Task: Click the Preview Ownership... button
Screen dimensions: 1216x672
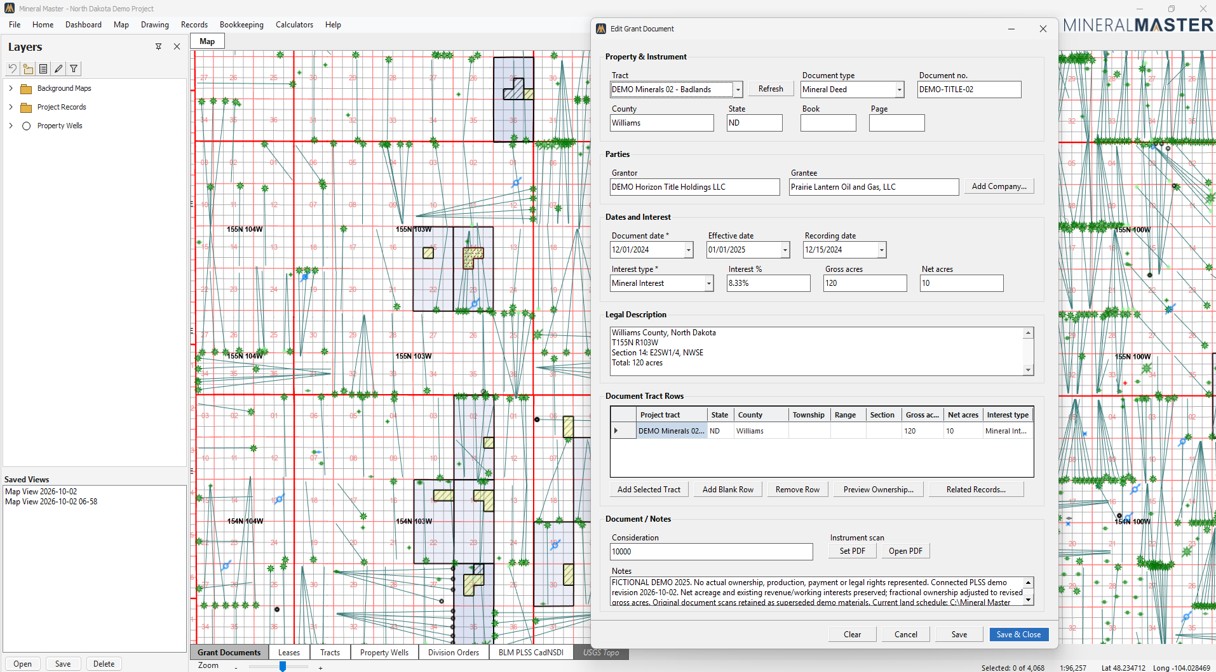Action: click(878, 490)
